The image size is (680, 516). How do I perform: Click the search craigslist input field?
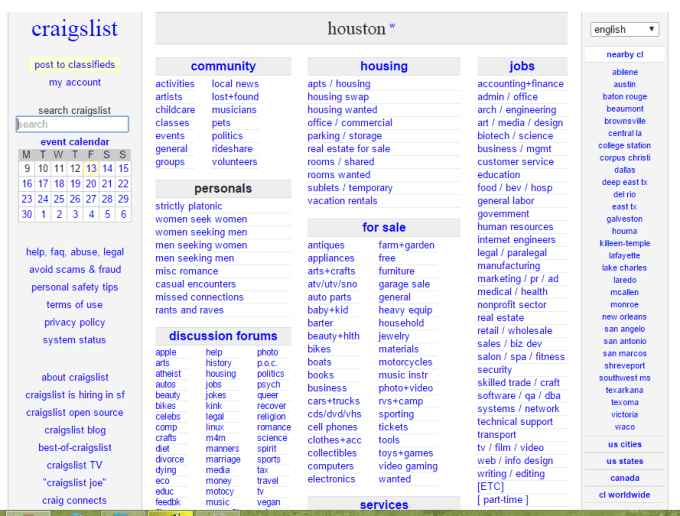[x=72, y=124]
